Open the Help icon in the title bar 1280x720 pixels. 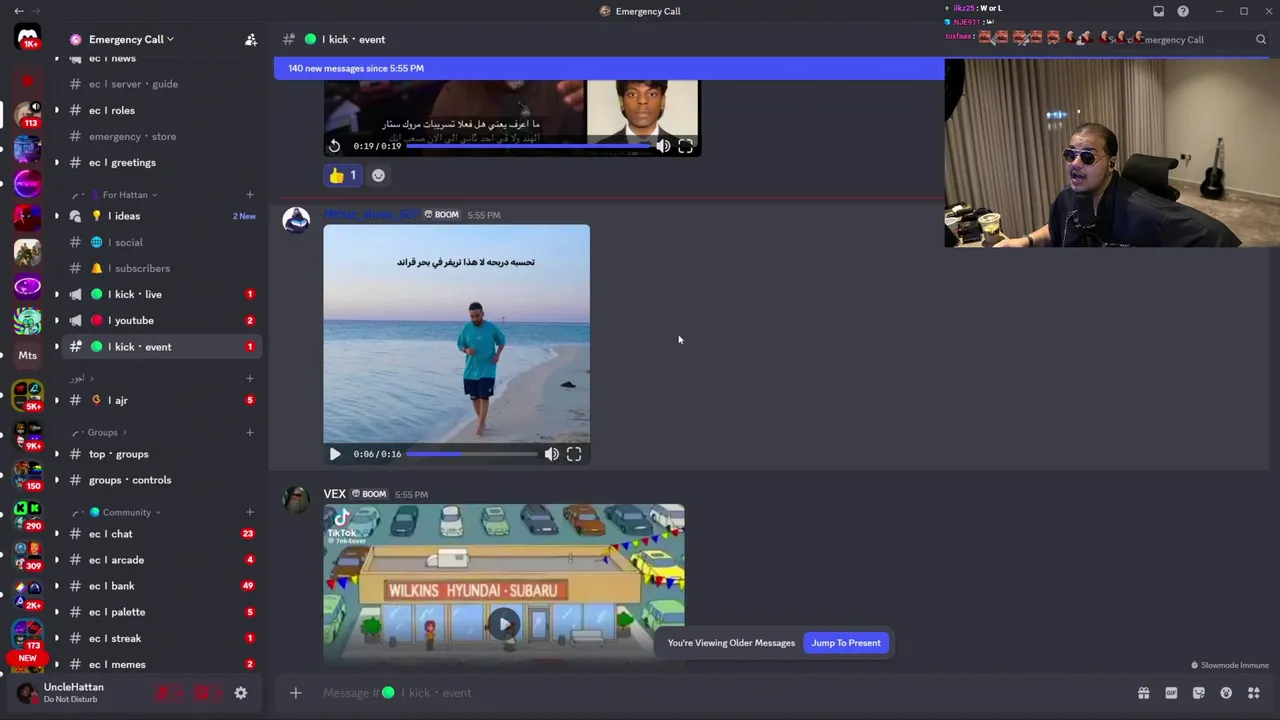[x=1183, y=11]
